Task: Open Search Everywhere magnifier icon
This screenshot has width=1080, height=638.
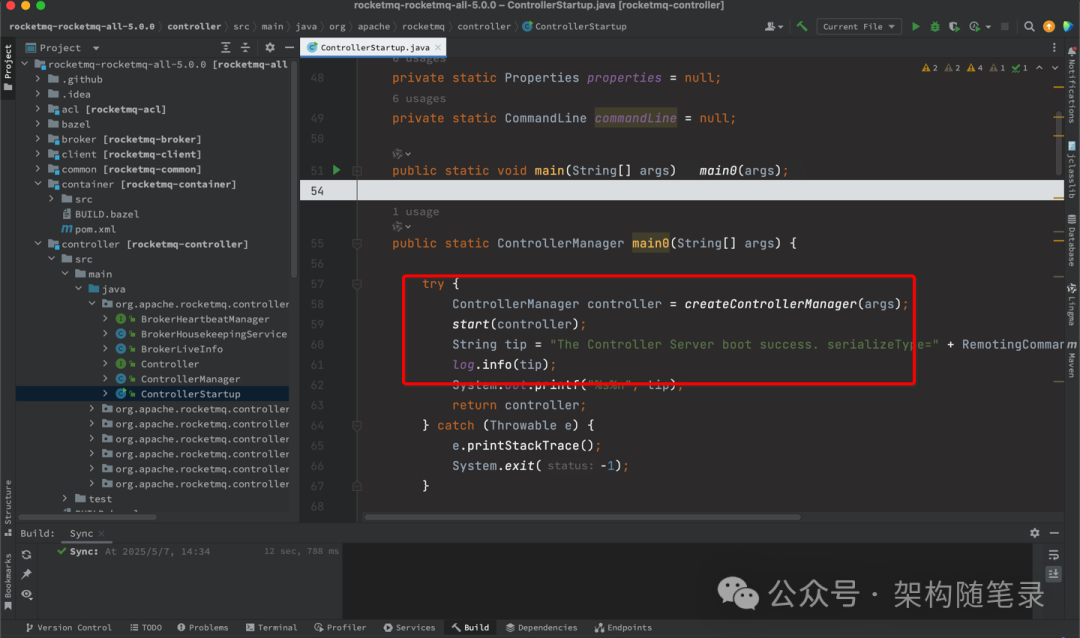Action: point(1029,26)
